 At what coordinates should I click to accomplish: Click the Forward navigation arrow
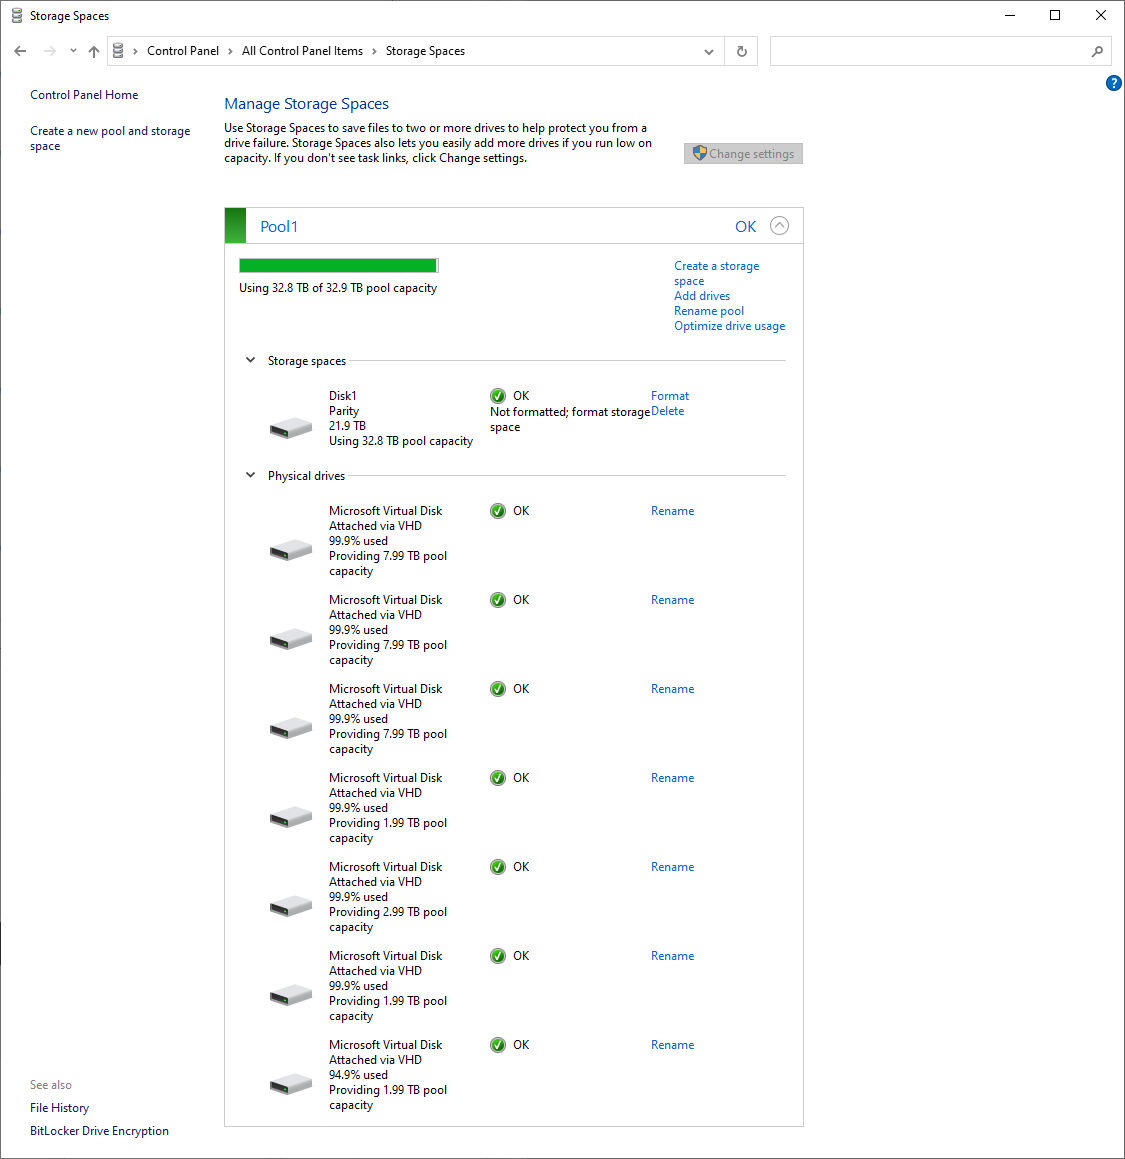[50, 51]
